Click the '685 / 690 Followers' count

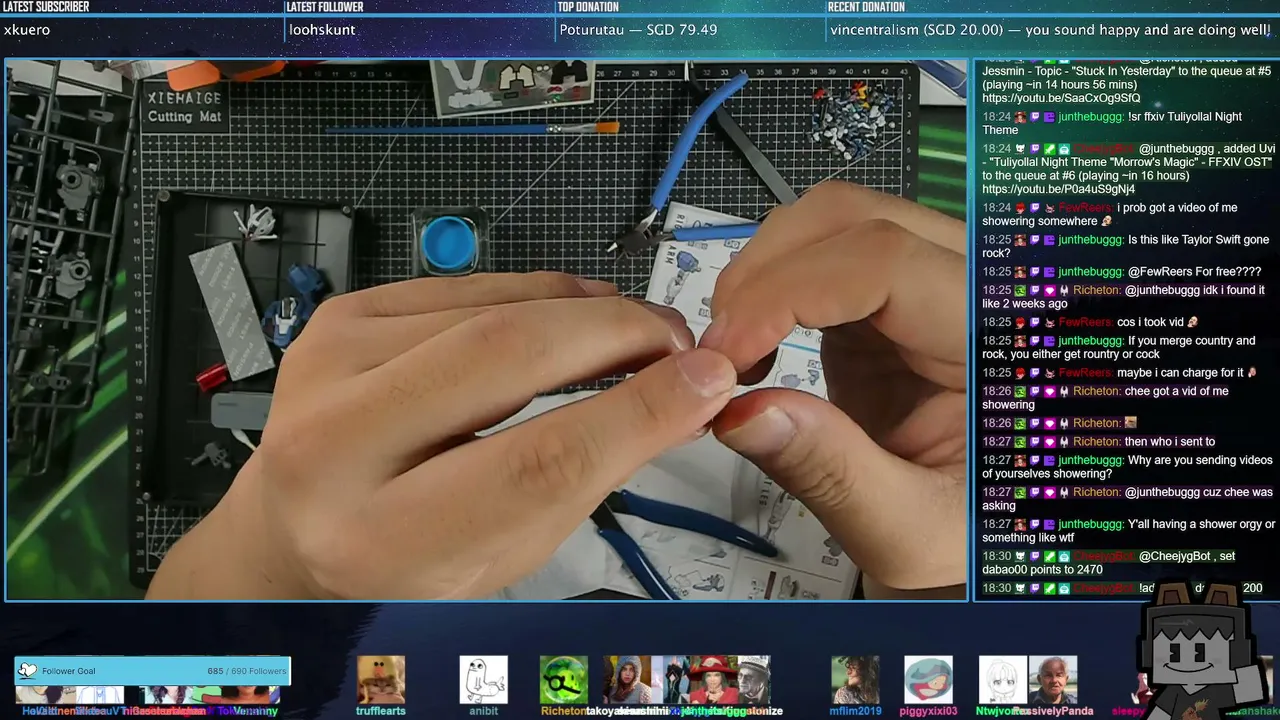246,671
